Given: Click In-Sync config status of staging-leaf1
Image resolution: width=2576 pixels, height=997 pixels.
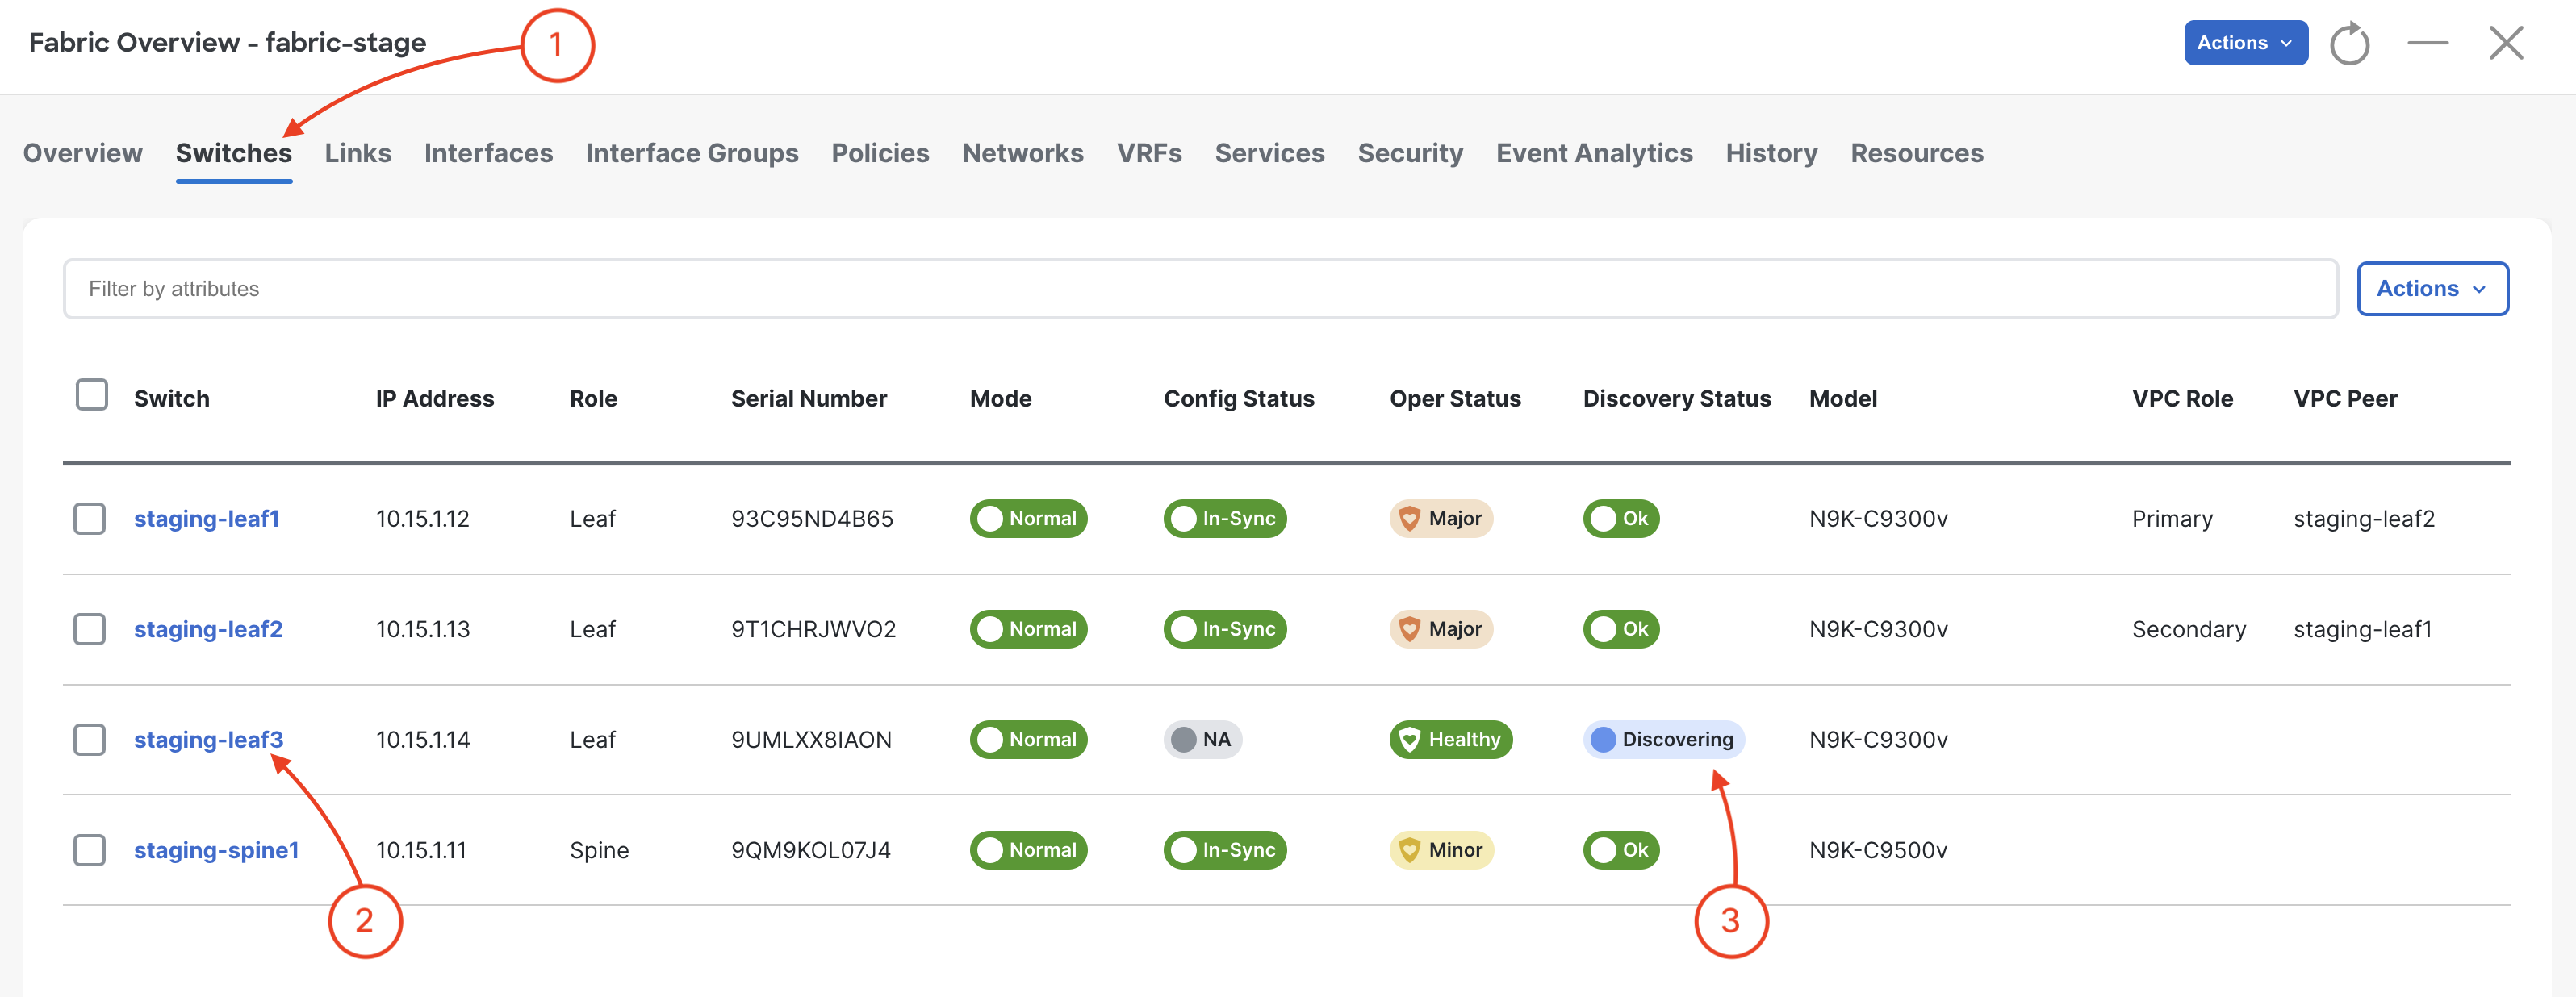Looking at the screenshot, I should pyautogui.click(x=1225, y=519).
